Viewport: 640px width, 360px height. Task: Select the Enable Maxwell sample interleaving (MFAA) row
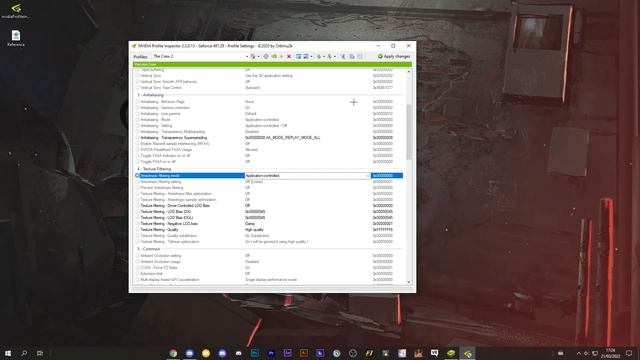click(269, 144)
